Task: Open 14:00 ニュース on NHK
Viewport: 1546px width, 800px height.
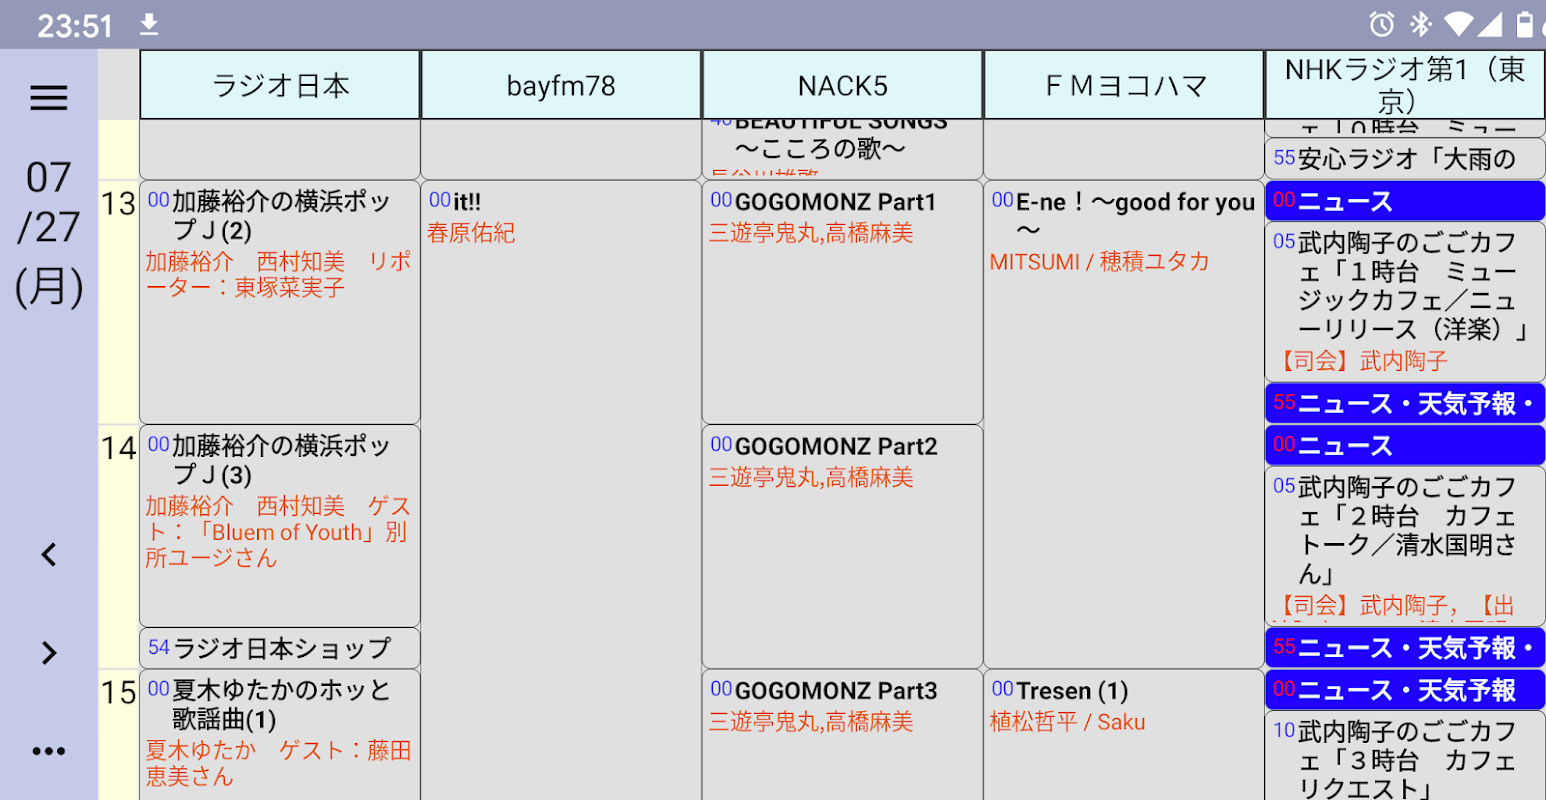Action: point(1405,445)
